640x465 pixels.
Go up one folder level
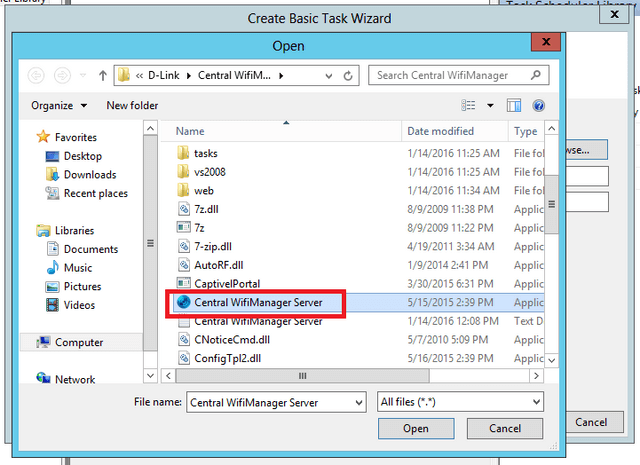102,76
